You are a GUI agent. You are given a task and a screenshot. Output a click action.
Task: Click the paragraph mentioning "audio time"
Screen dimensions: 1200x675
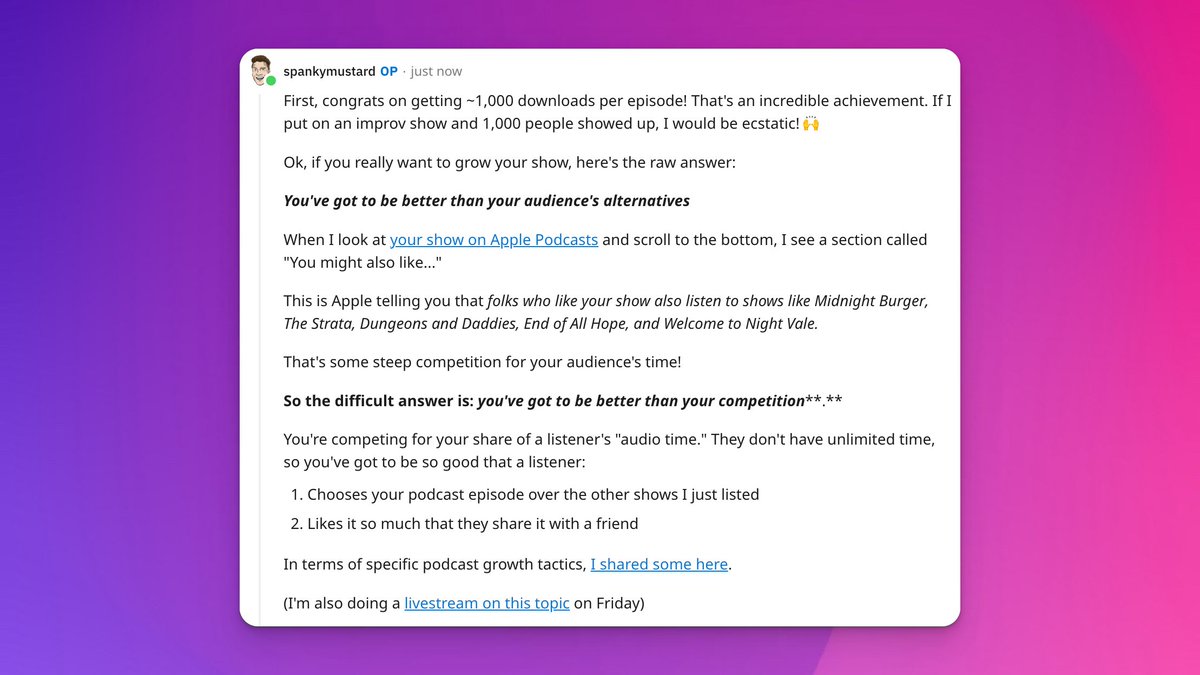608,440
